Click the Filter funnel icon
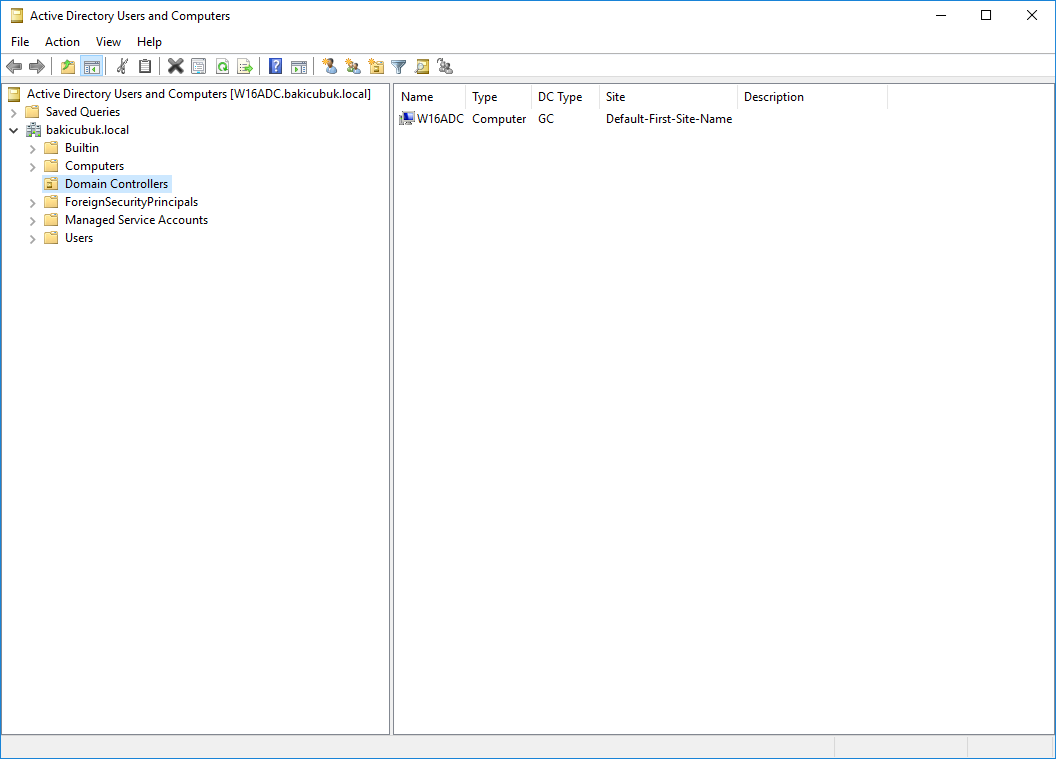Viewport: 1056px width, 759px height. coord(399,66)
